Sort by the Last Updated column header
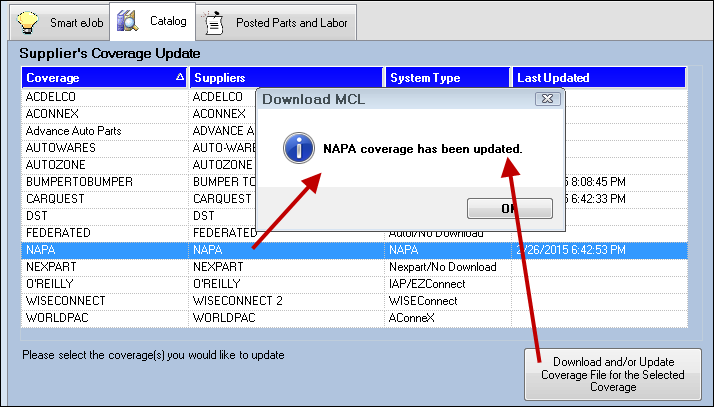714x407 pixels. (x=599, y=78)
